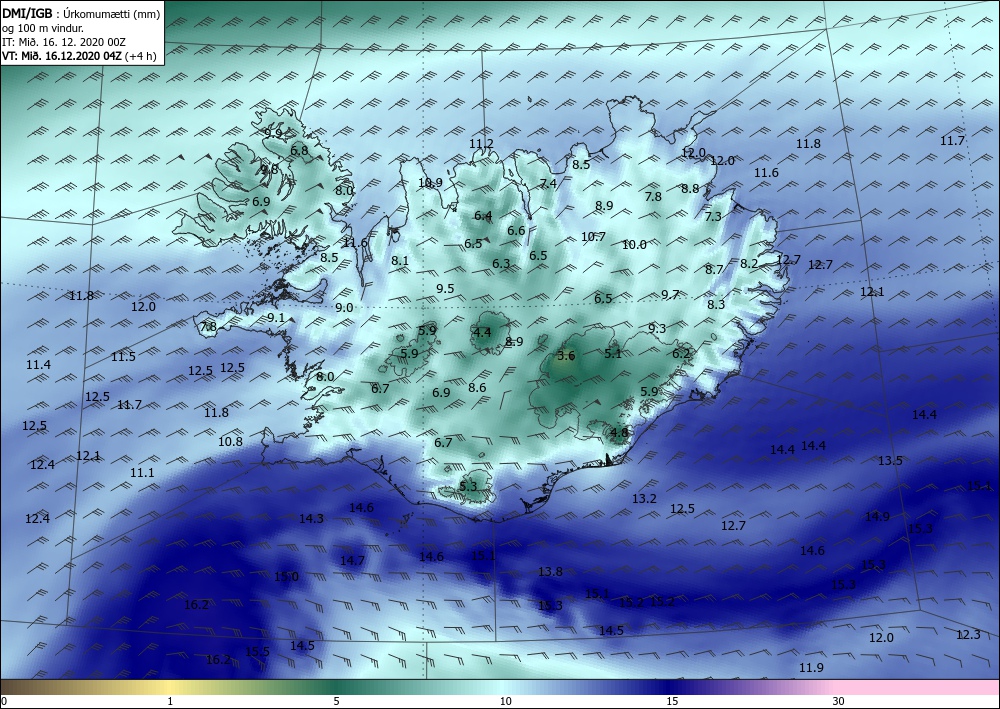Click the map value 11.2 off the north coast
Screen dimensions: 1000x709
pos(482,143)
